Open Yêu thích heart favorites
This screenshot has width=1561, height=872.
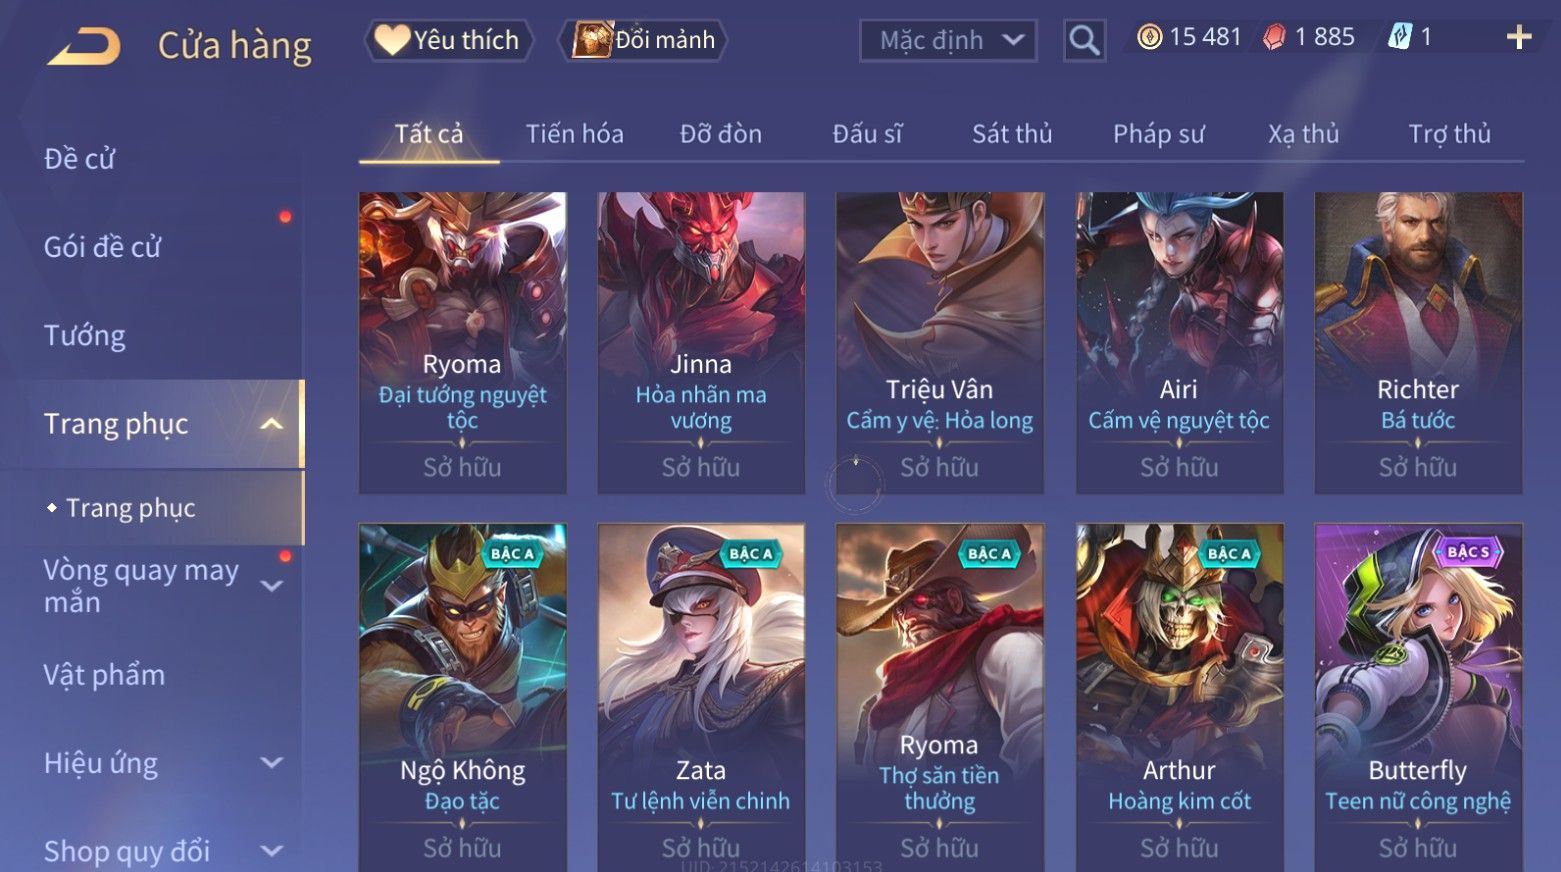(447, 40)
